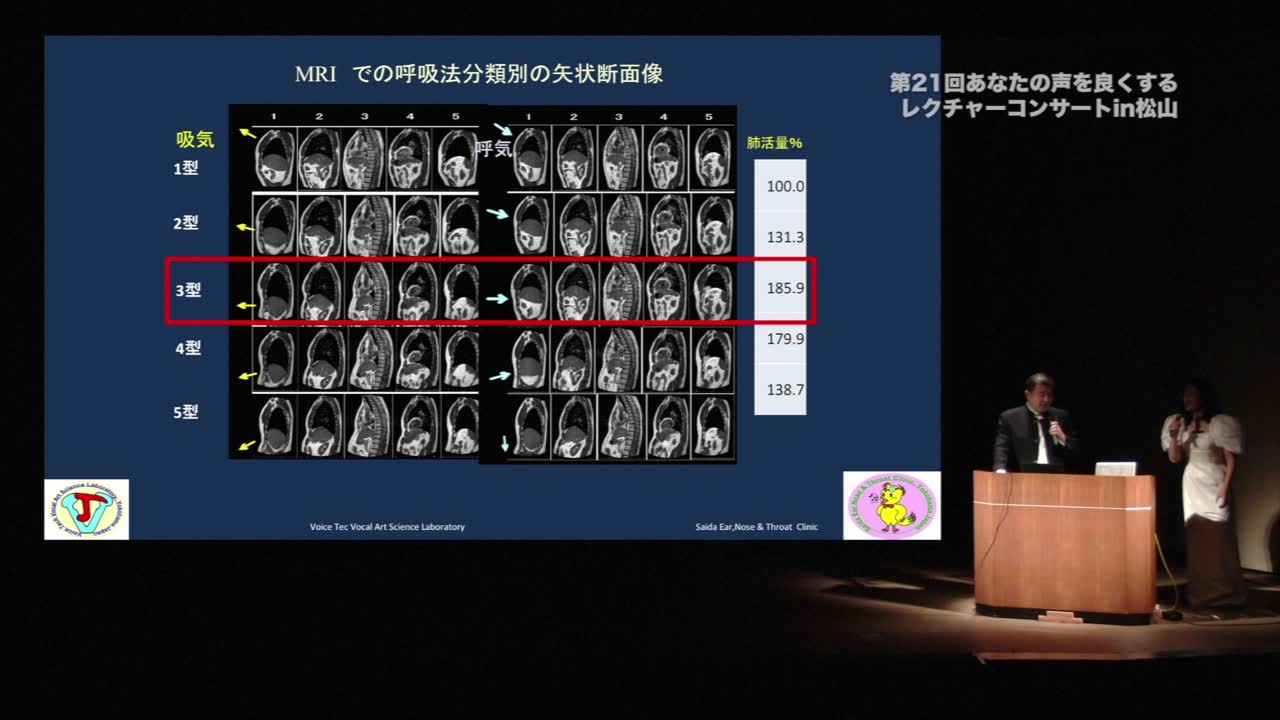Click the open laptop on the podium
Viewport: 1280px width, 720px height.
[x=1115, y=468]
